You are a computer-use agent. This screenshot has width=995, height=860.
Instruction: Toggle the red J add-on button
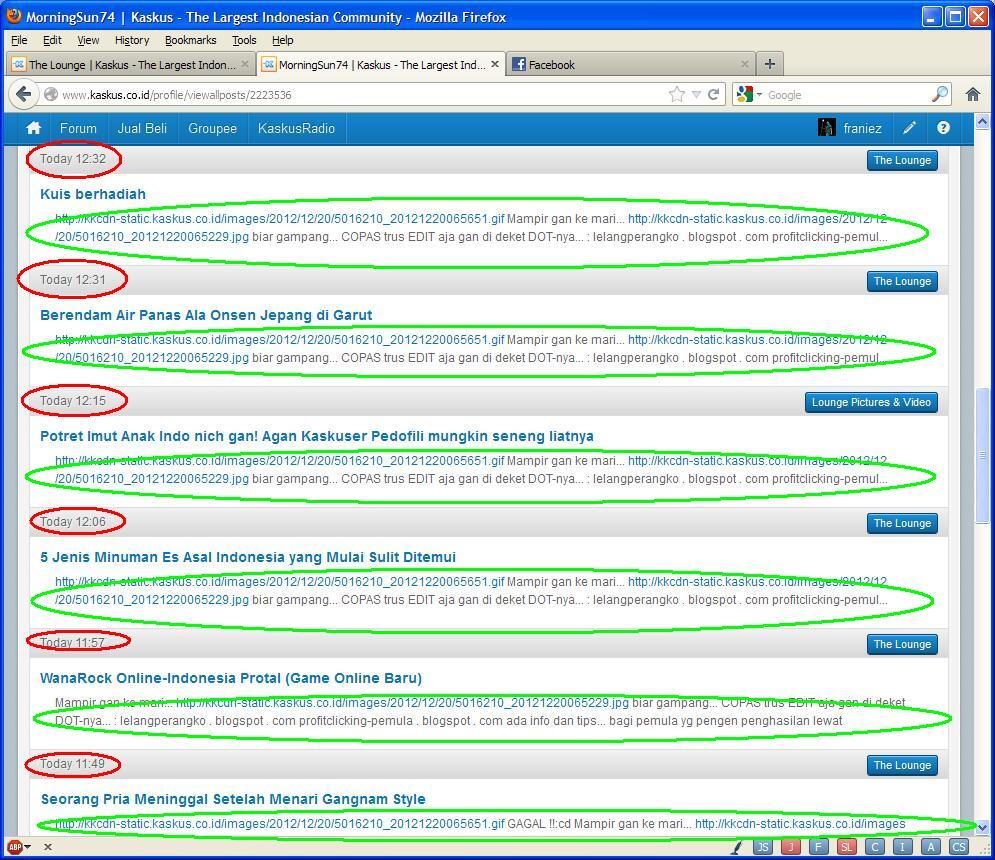point(791,847)
